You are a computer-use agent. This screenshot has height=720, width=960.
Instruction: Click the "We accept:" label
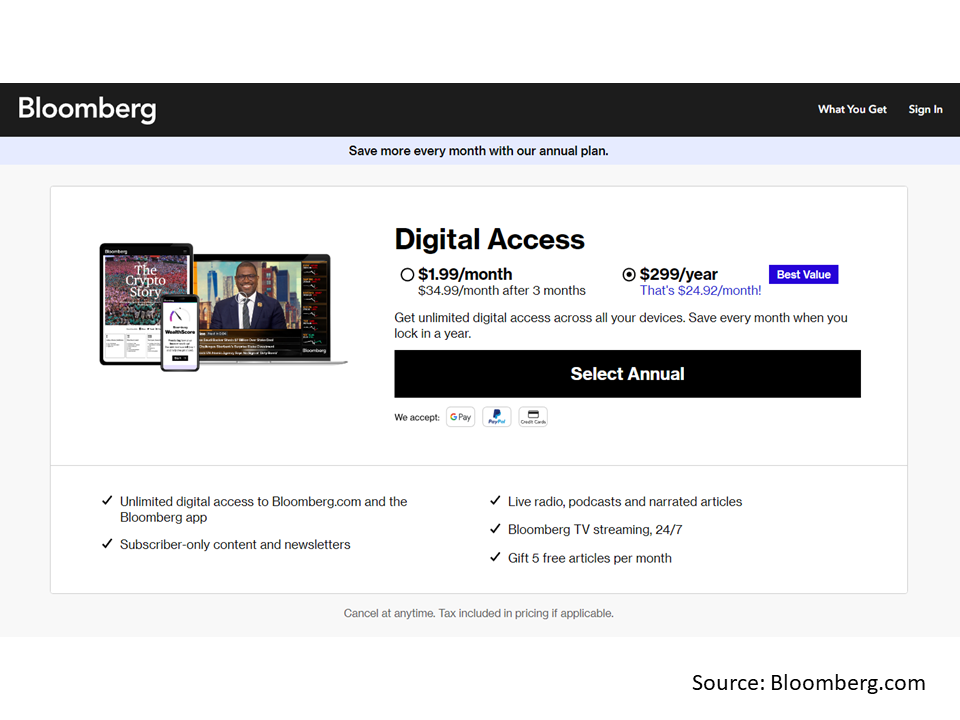point(417,418)
